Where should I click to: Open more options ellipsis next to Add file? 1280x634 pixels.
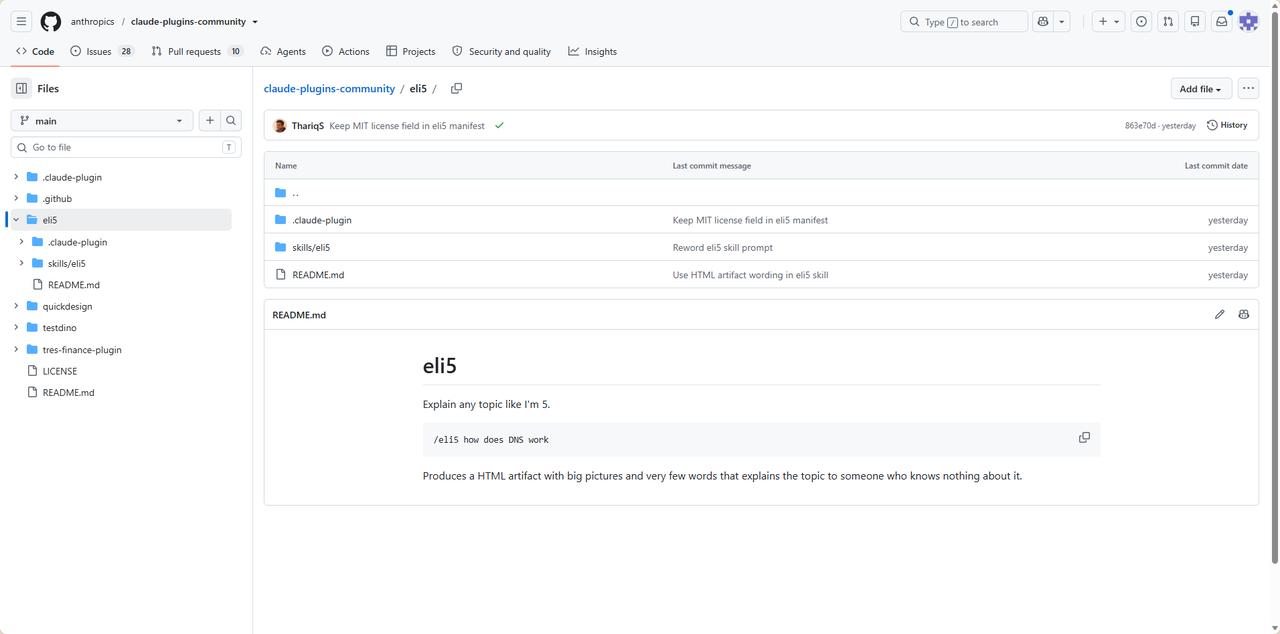tap(1248, 88)
